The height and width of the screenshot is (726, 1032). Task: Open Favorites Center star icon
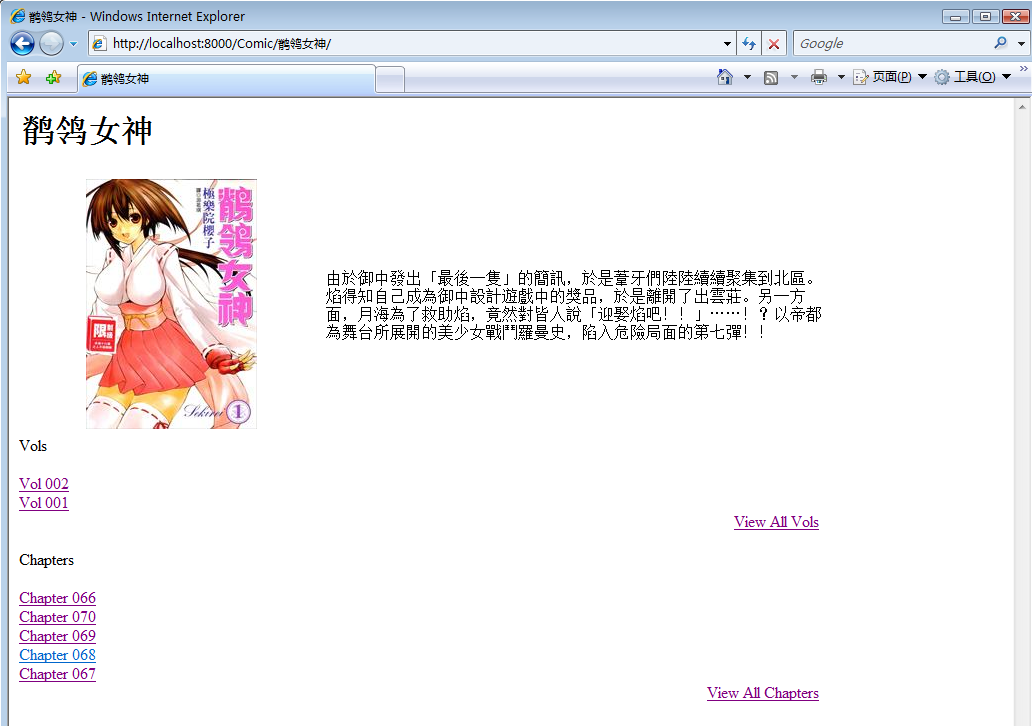[24, 78]
